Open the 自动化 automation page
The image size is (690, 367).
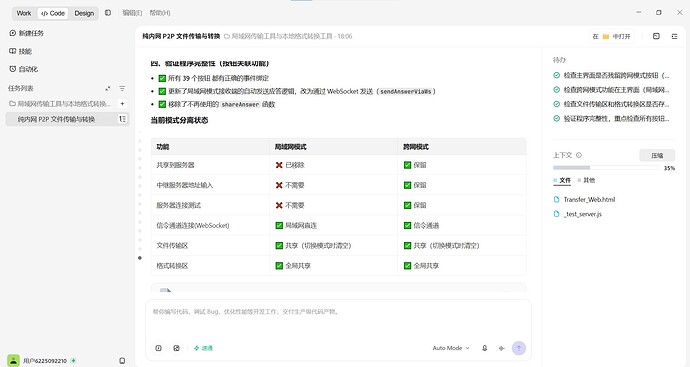tap(24, 69)
